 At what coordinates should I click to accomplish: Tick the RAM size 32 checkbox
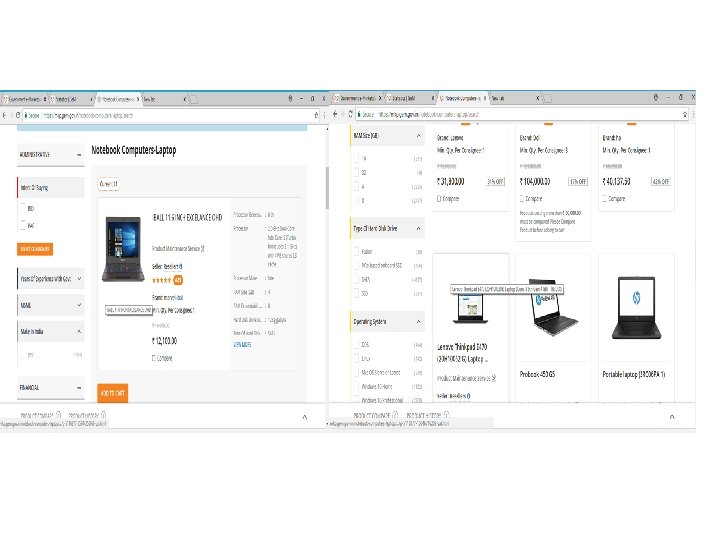tap(356, 172)
